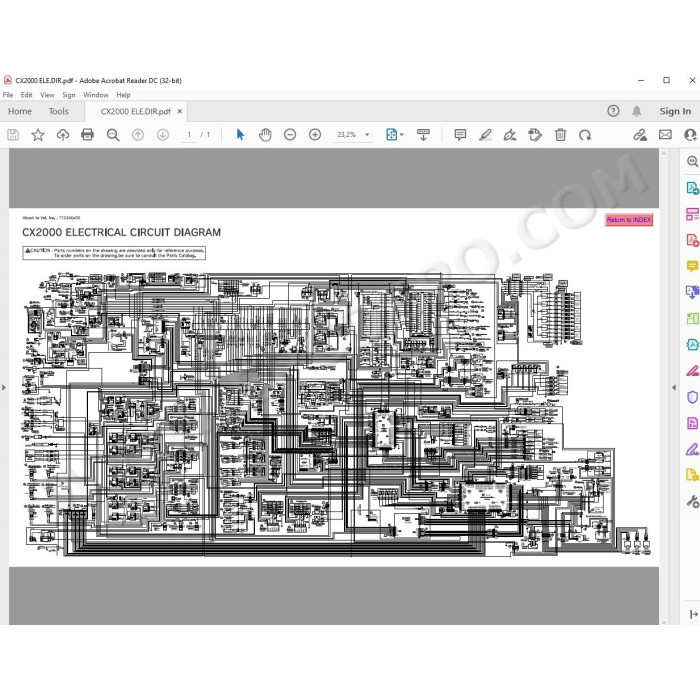Open the Edit menu
Viewport: 700px width, 700px height.
point(26,95)
